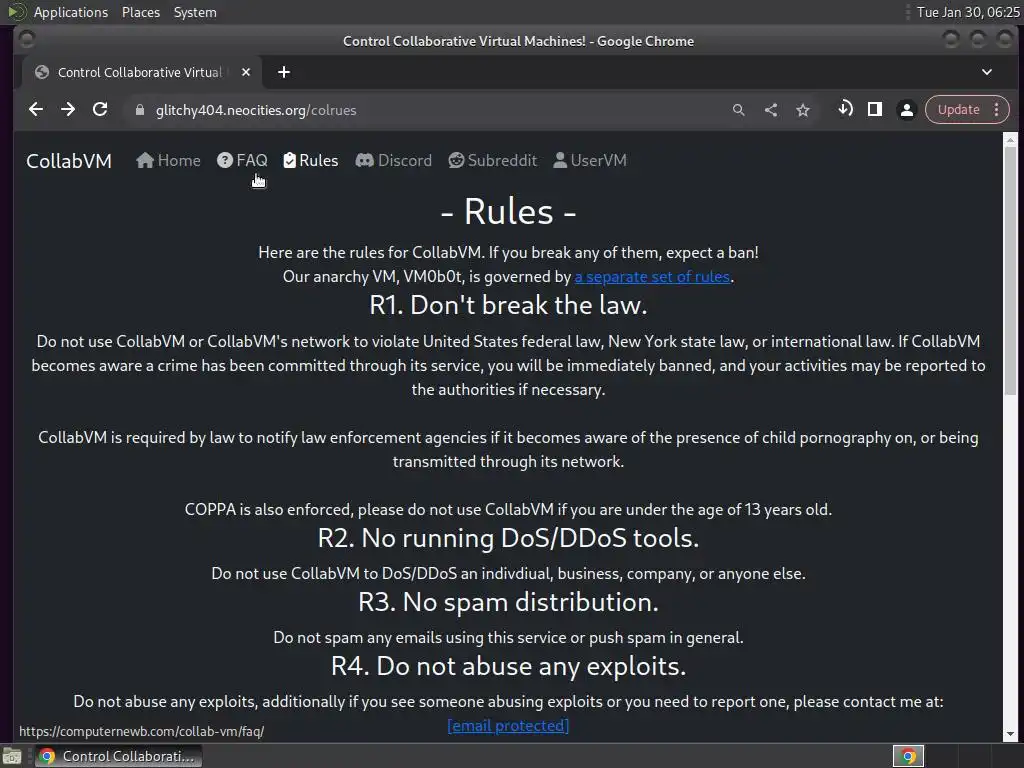Click the [email protected] contact link
Image resolution: width=1024 pixels, height=768 pixels.
click(508, 726)
